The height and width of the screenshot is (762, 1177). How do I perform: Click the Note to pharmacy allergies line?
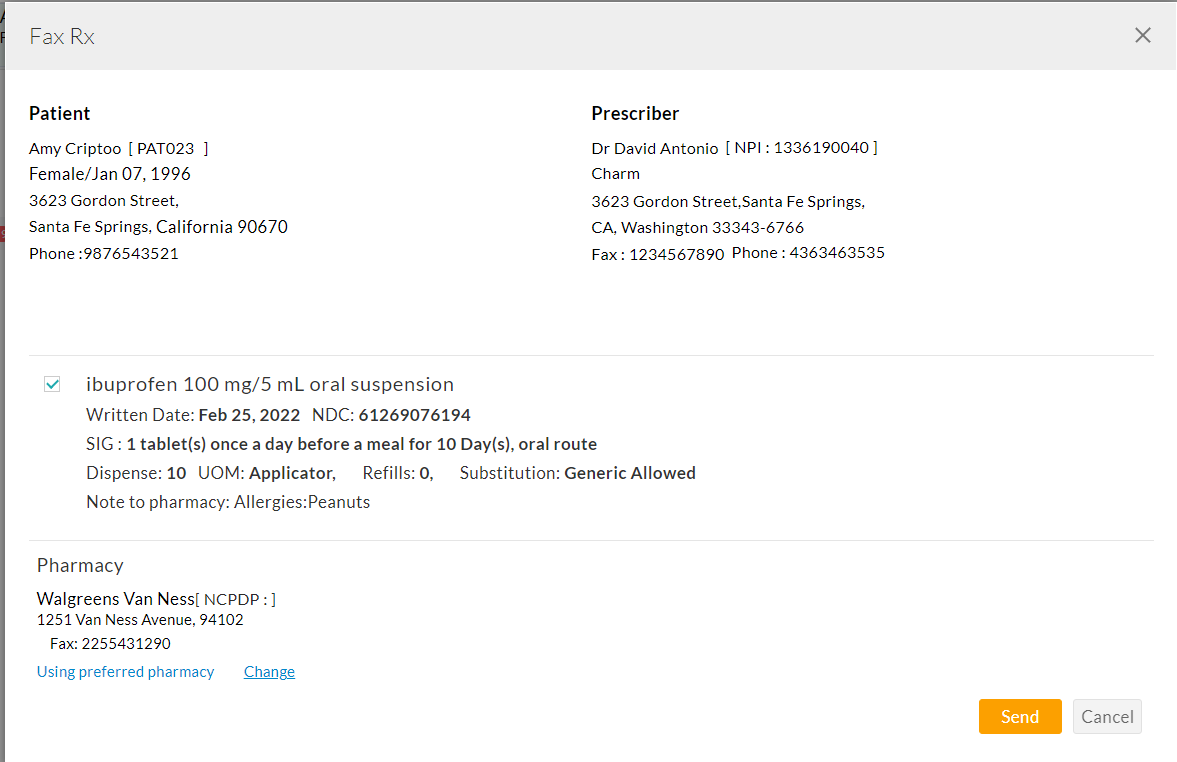point(228,502)
